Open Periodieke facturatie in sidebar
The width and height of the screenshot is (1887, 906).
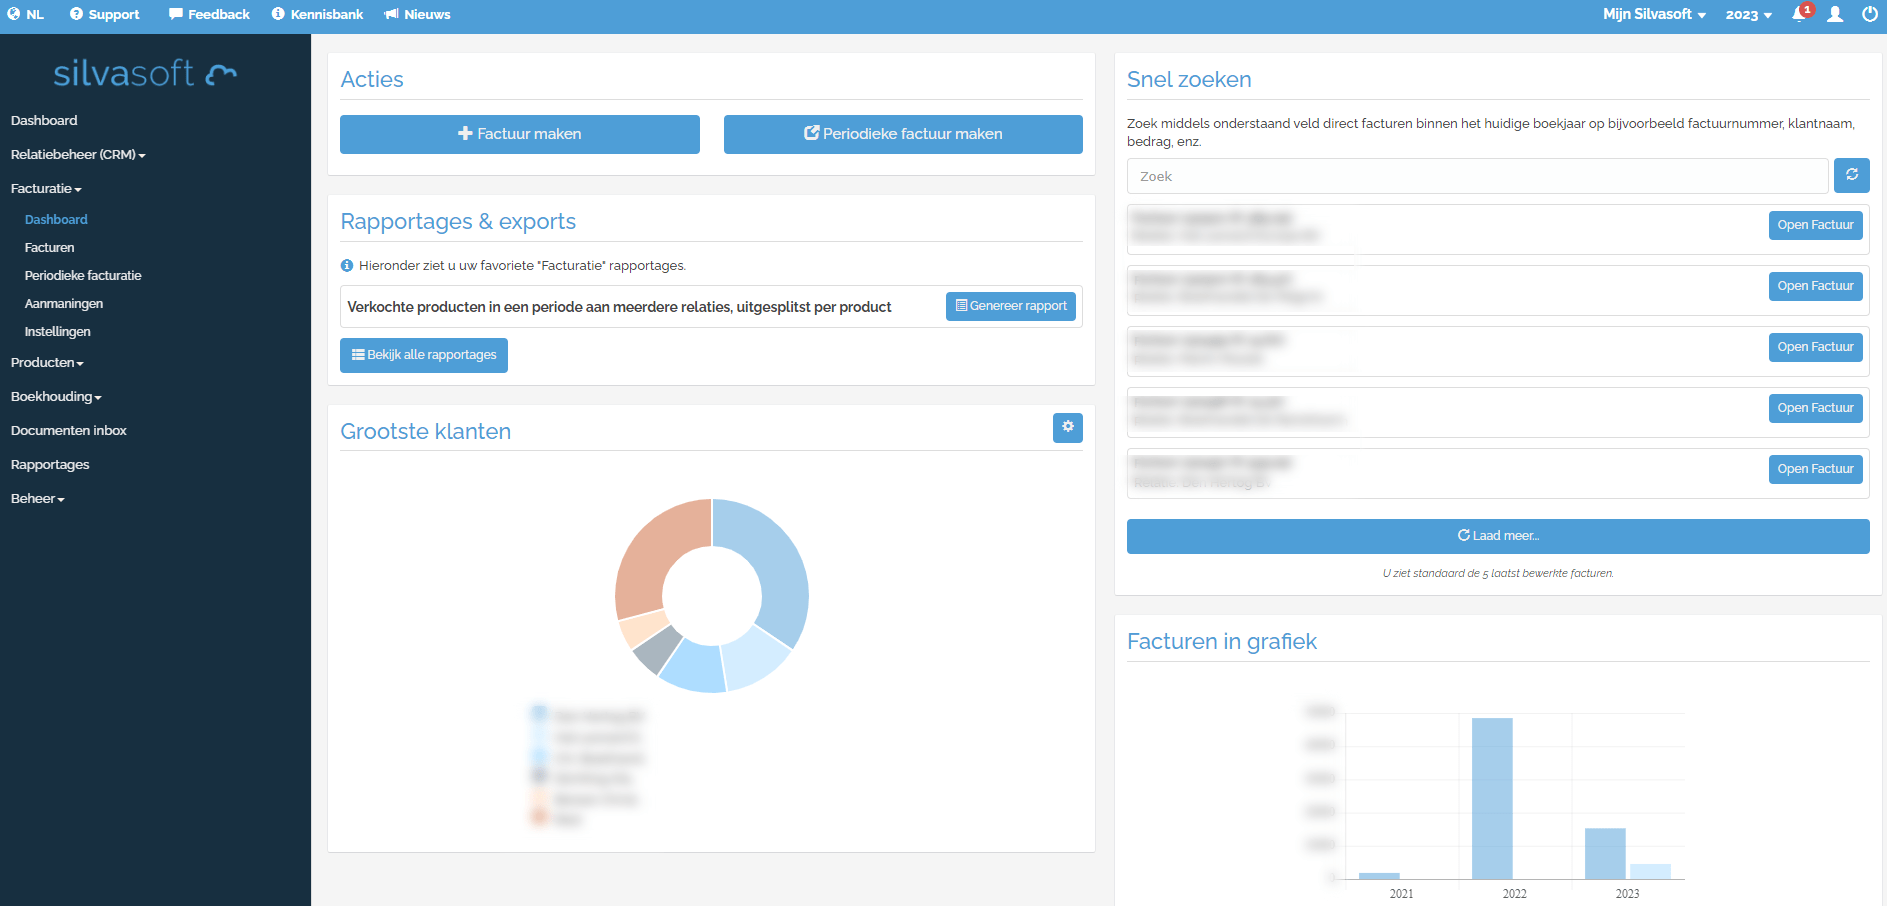83,275
